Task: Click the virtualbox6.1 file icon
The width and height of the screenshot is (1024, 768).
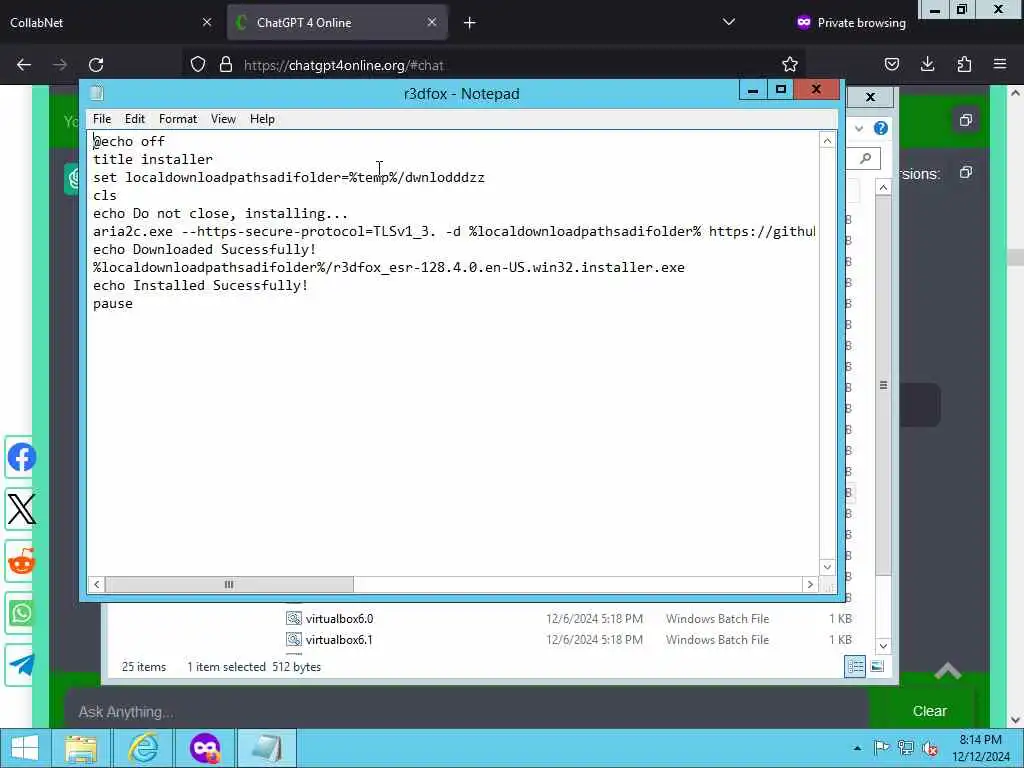Action: tap(294, 639)
